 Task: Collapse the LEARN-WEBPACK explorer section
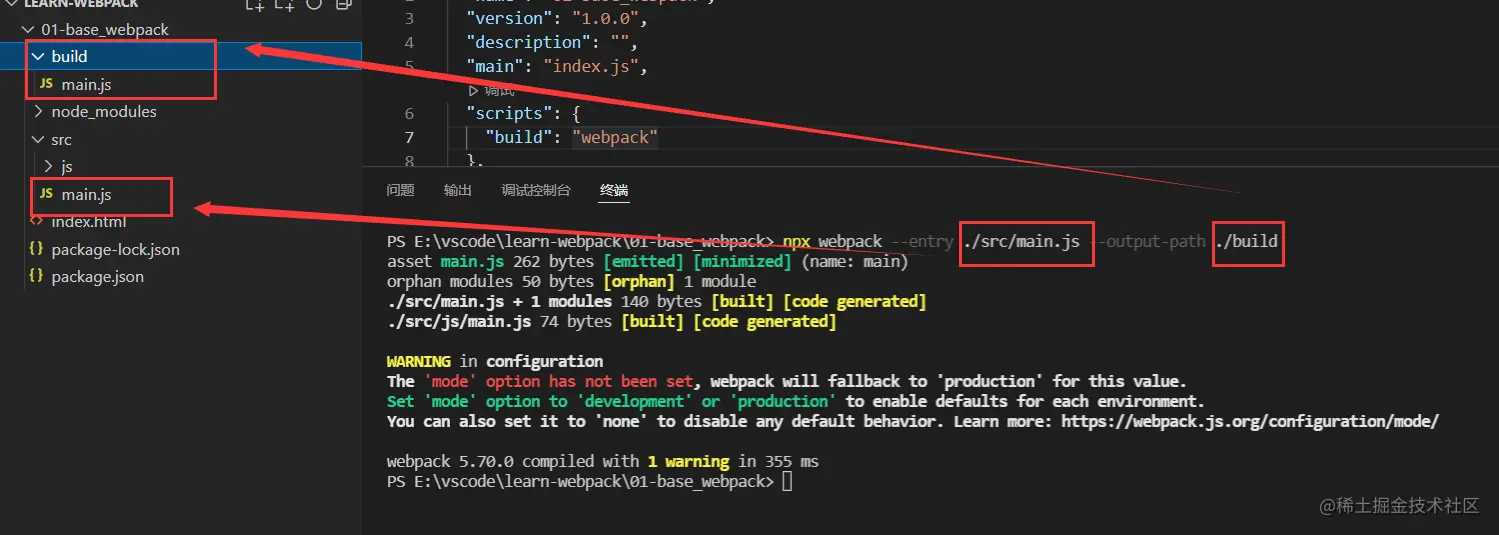[x=13, y=4]
